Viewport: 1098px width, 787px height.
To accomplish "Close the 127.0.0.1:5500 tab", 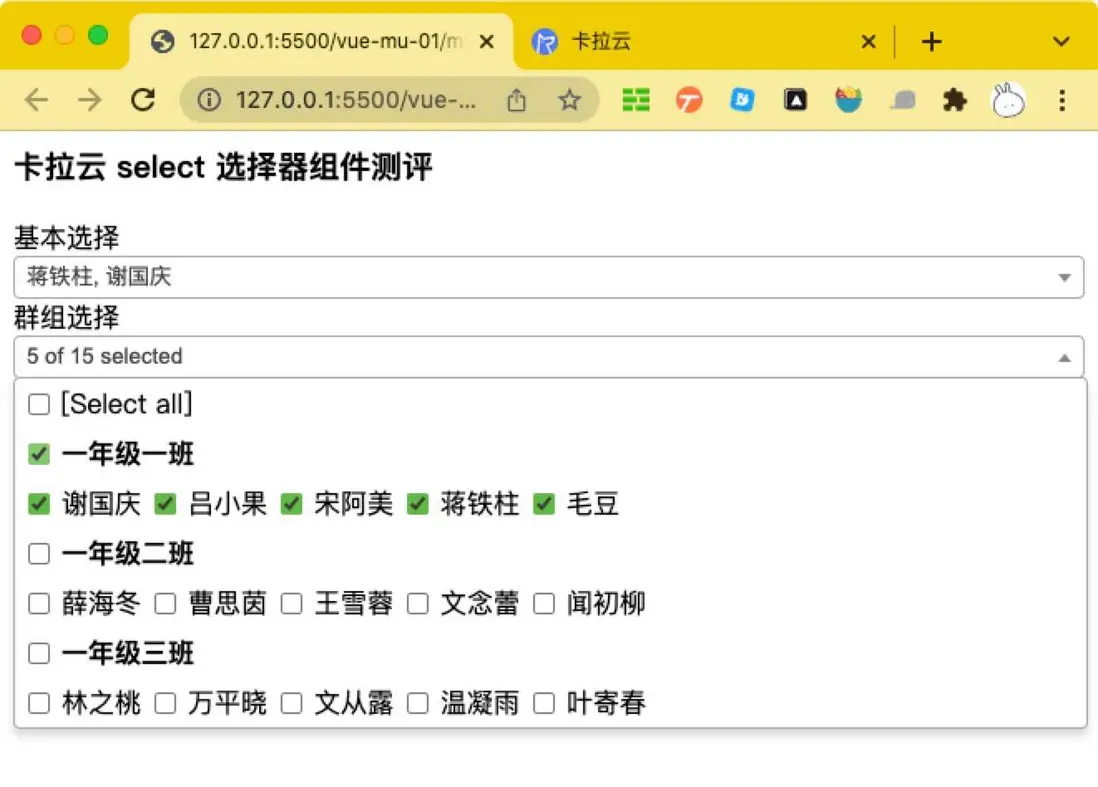I will tap(487, 41).
